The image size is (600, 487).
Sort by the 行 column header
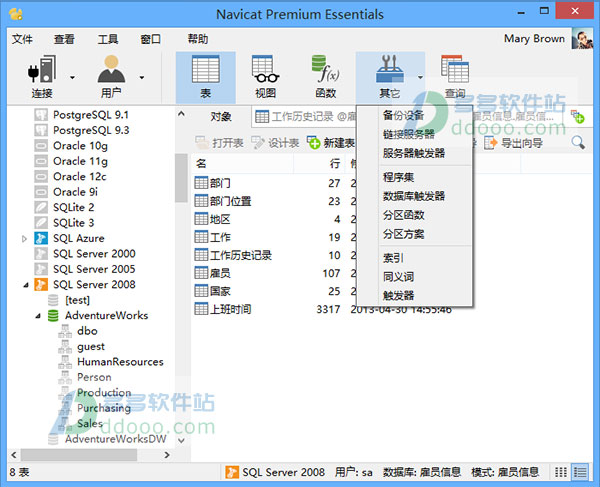pyautogui.click(x=319, y=164)
